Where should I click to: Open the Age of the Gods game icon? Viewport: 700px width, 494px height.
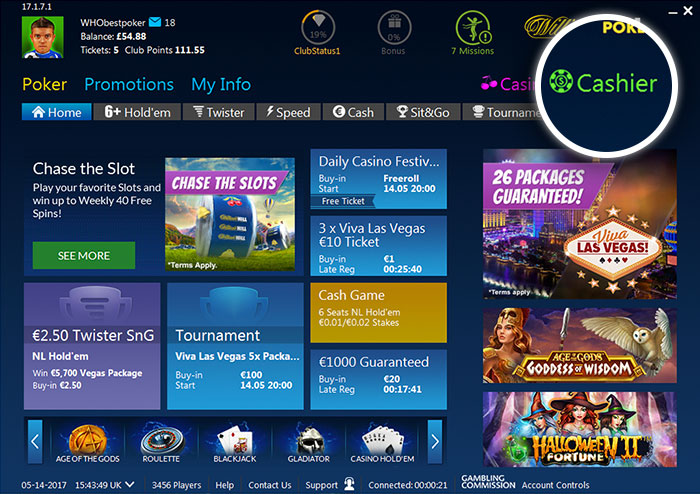coord(88,439)
